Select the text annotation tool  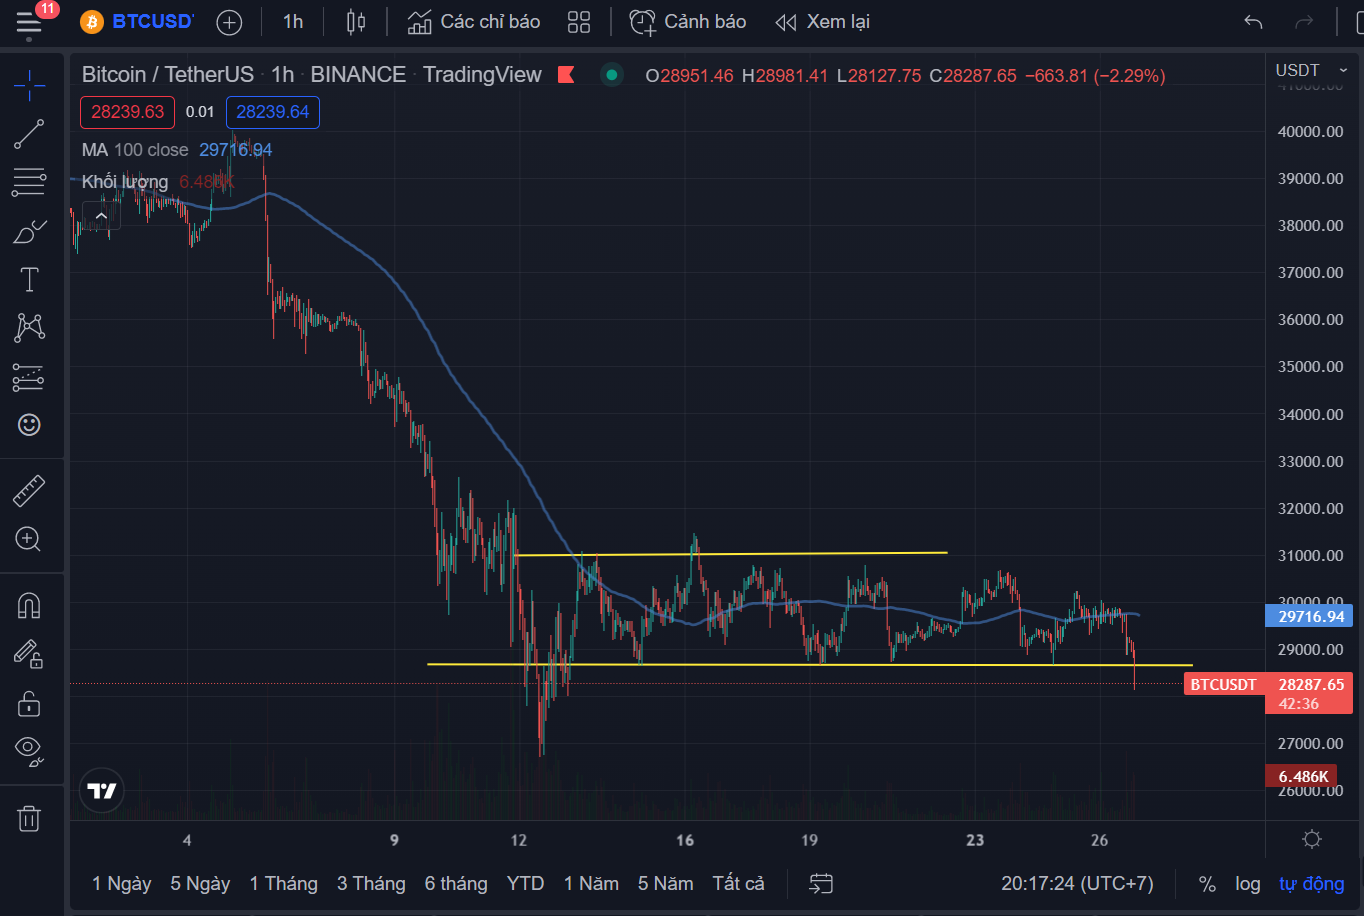tap(29, 280)
